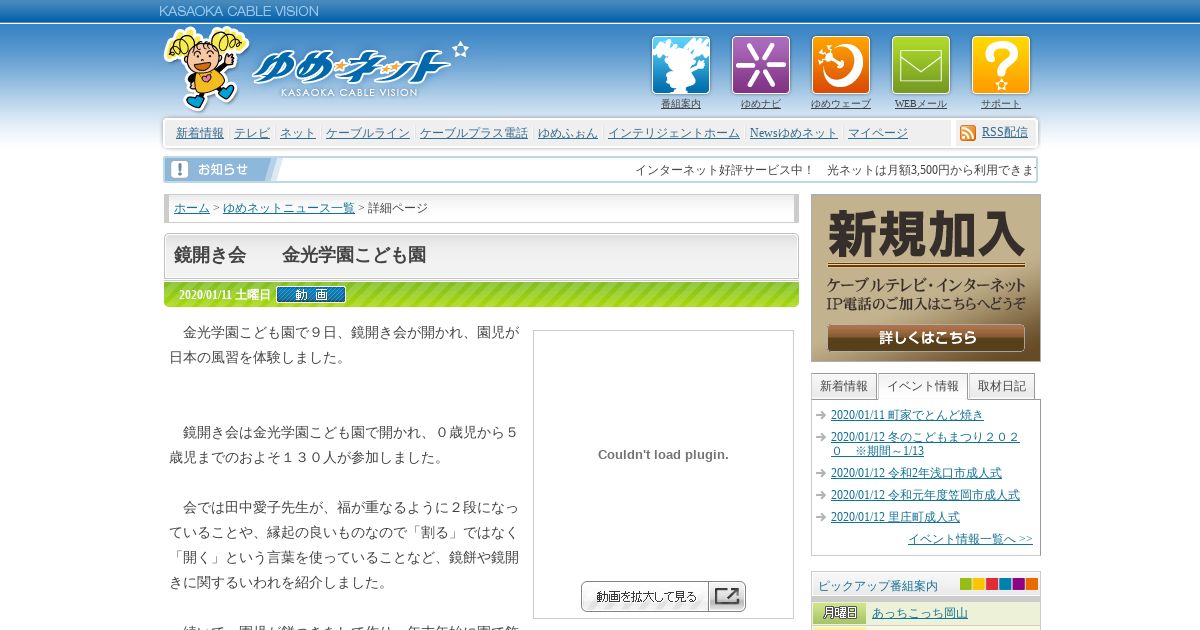Open ケーブルプラス電話 in the navigation bar
The image size is (1200, 630).
pyautogui.click(x=474, y=133)
